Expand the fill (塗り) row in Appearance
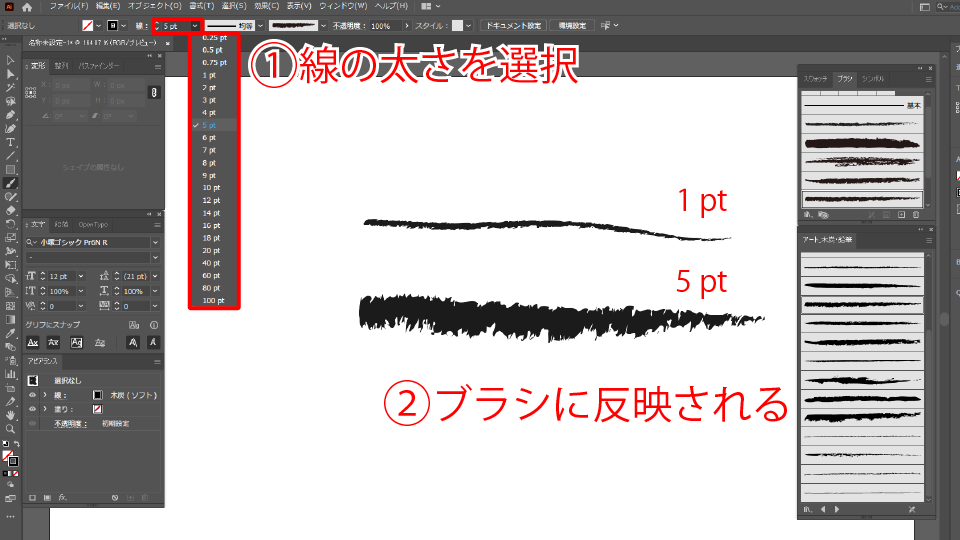The image size is (960, 540). coord(45,409)
